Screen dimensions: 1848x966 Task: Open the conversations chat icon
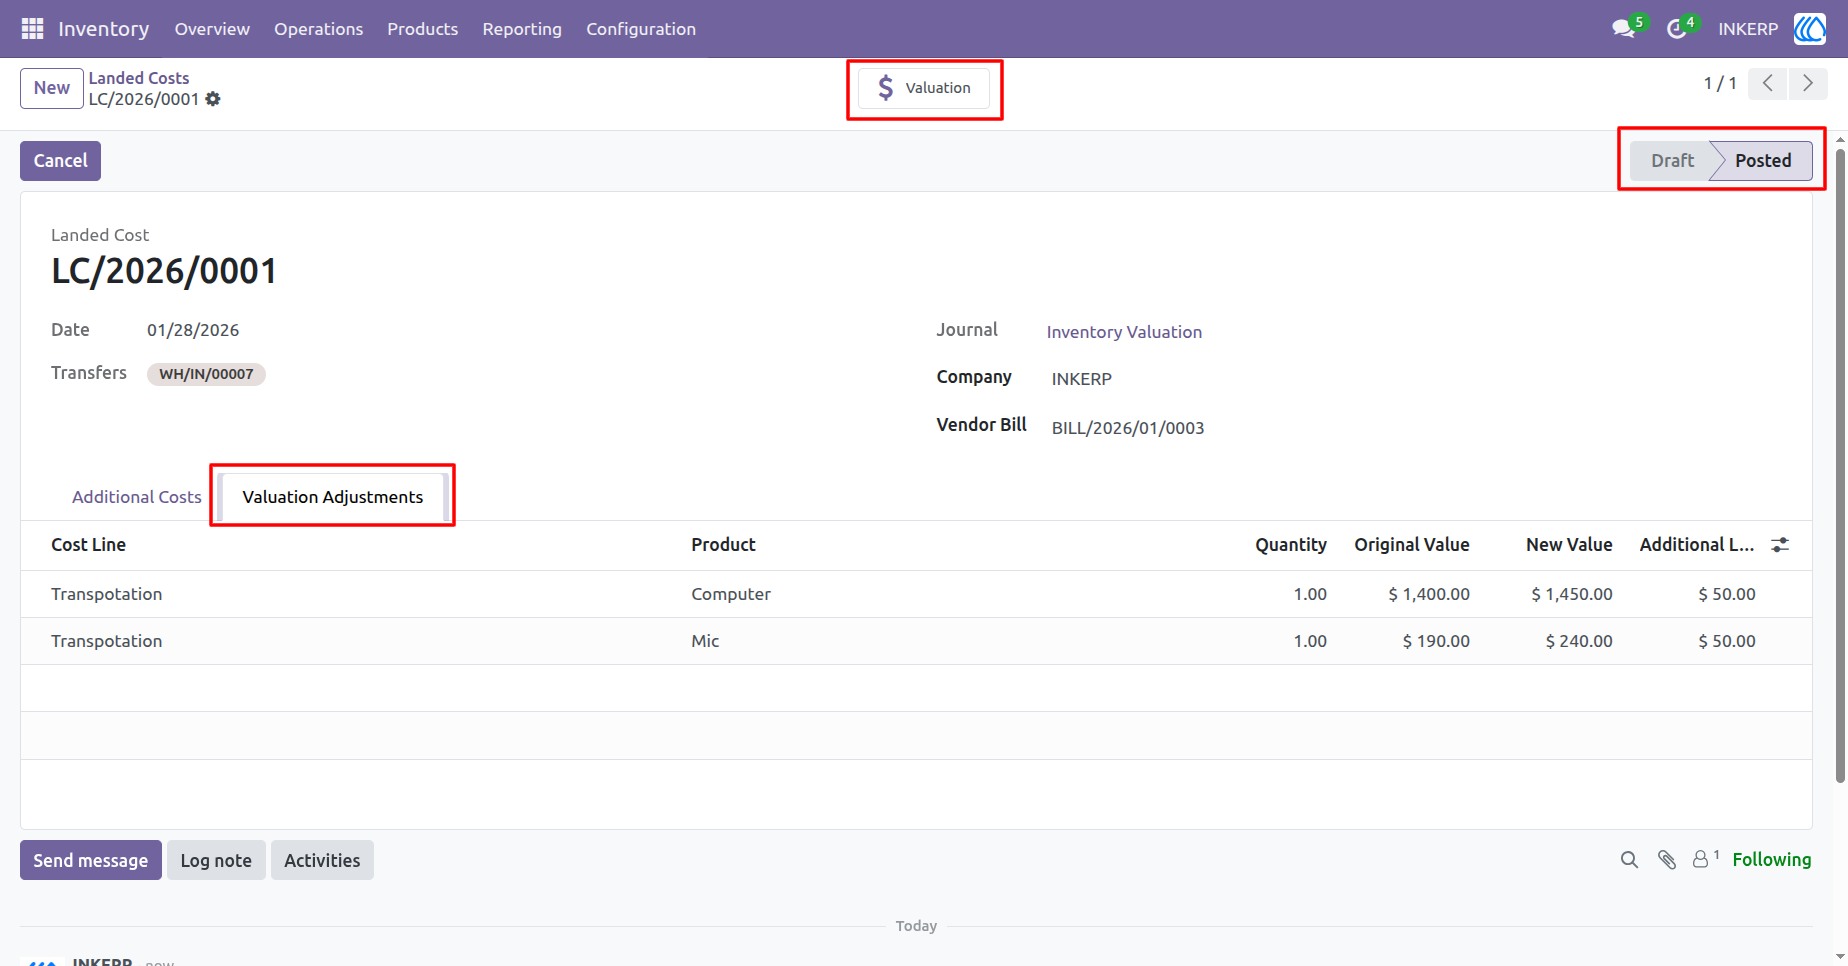click(x=1624, y=29)
